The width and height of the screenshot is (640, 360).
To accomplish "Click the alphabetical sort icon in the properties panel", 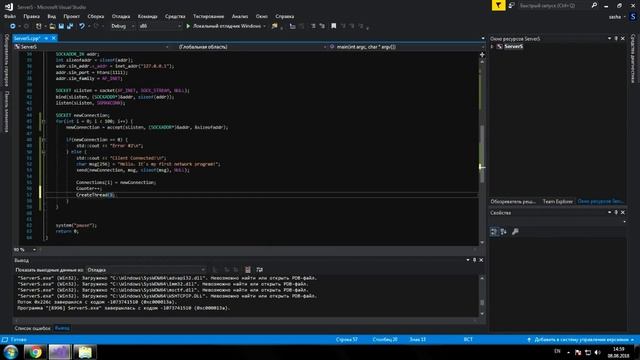I will click(504, 232).
